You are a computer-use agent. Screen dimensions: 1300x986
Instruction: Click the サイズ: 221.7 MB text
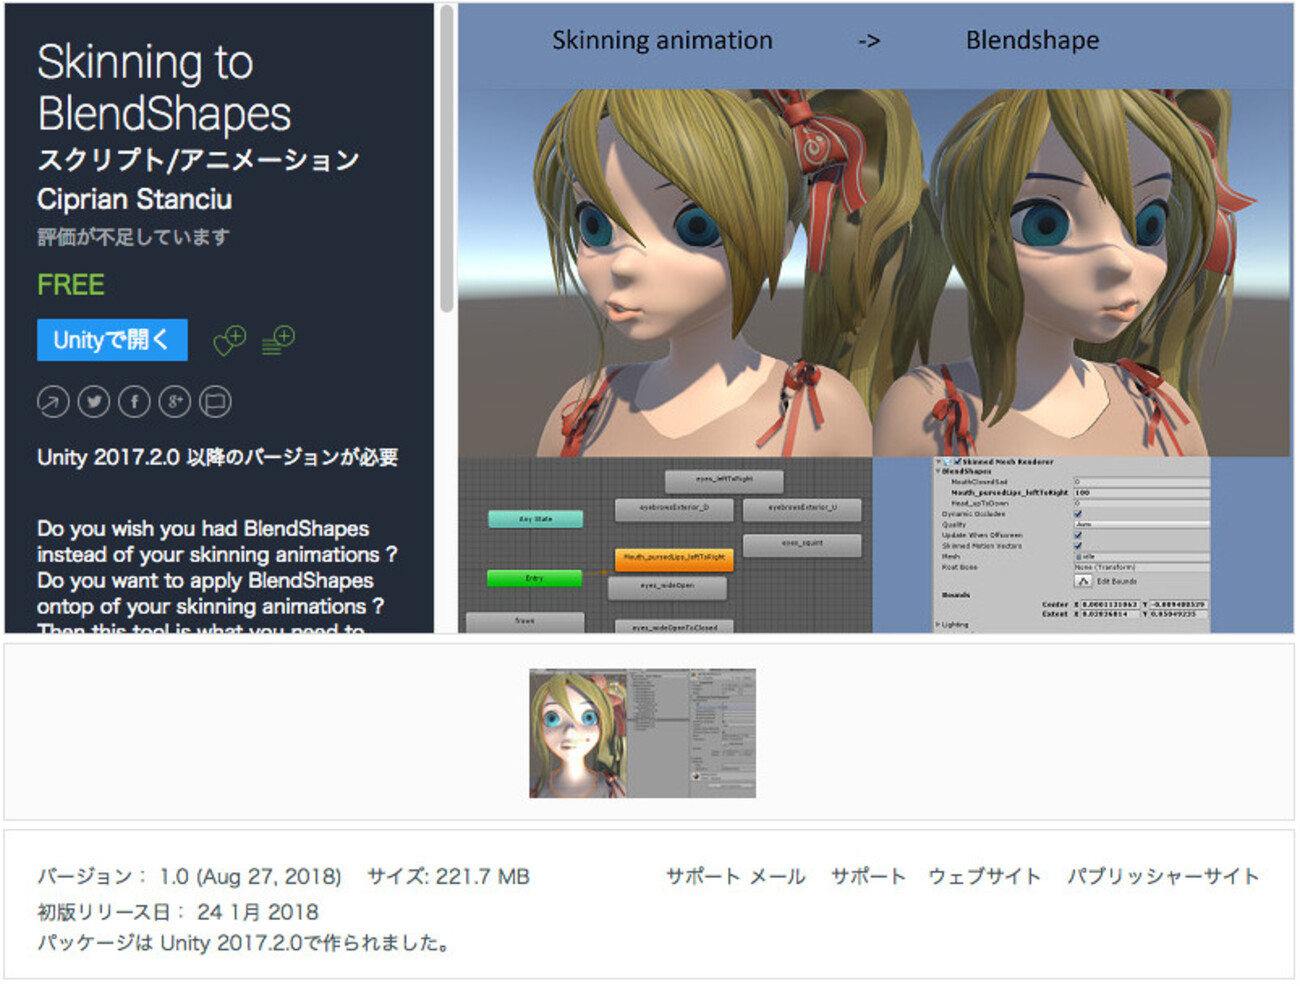448,877
